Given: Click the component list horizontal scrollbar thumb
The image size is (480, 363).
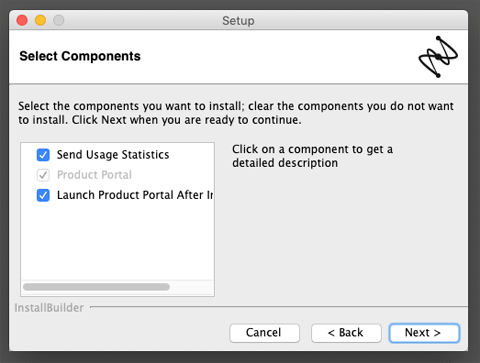Looking at the screenshot, I should pos(96,287).
